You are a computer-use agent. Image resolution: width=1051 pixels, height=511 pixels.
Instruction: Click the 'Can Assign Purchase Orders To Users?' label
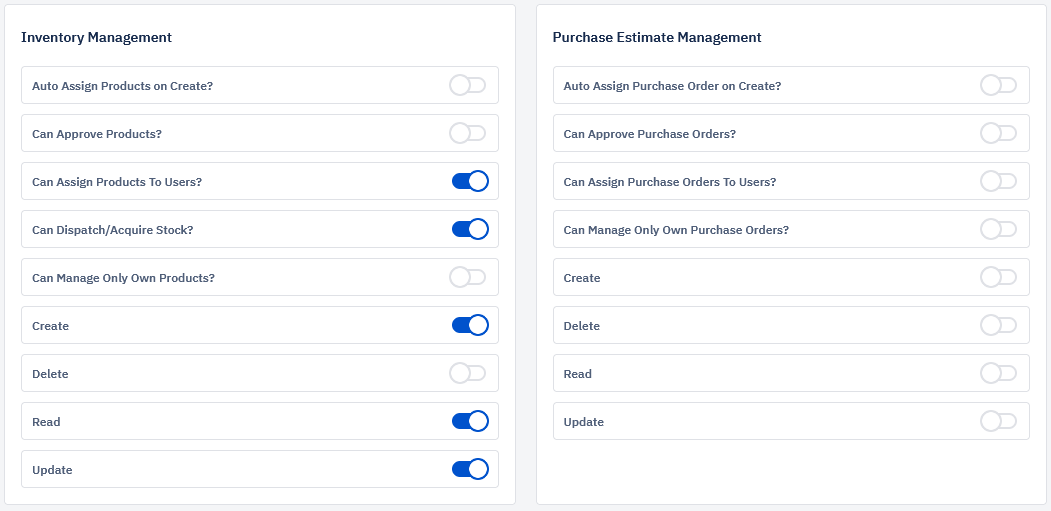coord(670,182)
